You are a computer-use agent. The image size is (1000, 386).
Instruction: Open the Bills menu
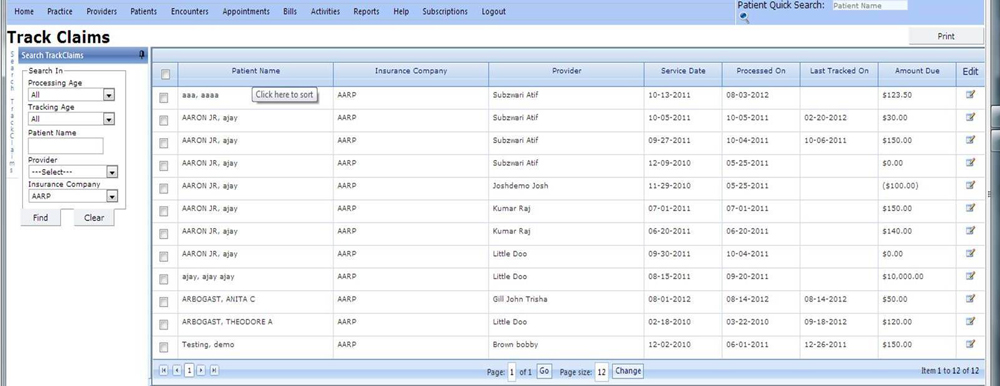click(290, 11)
